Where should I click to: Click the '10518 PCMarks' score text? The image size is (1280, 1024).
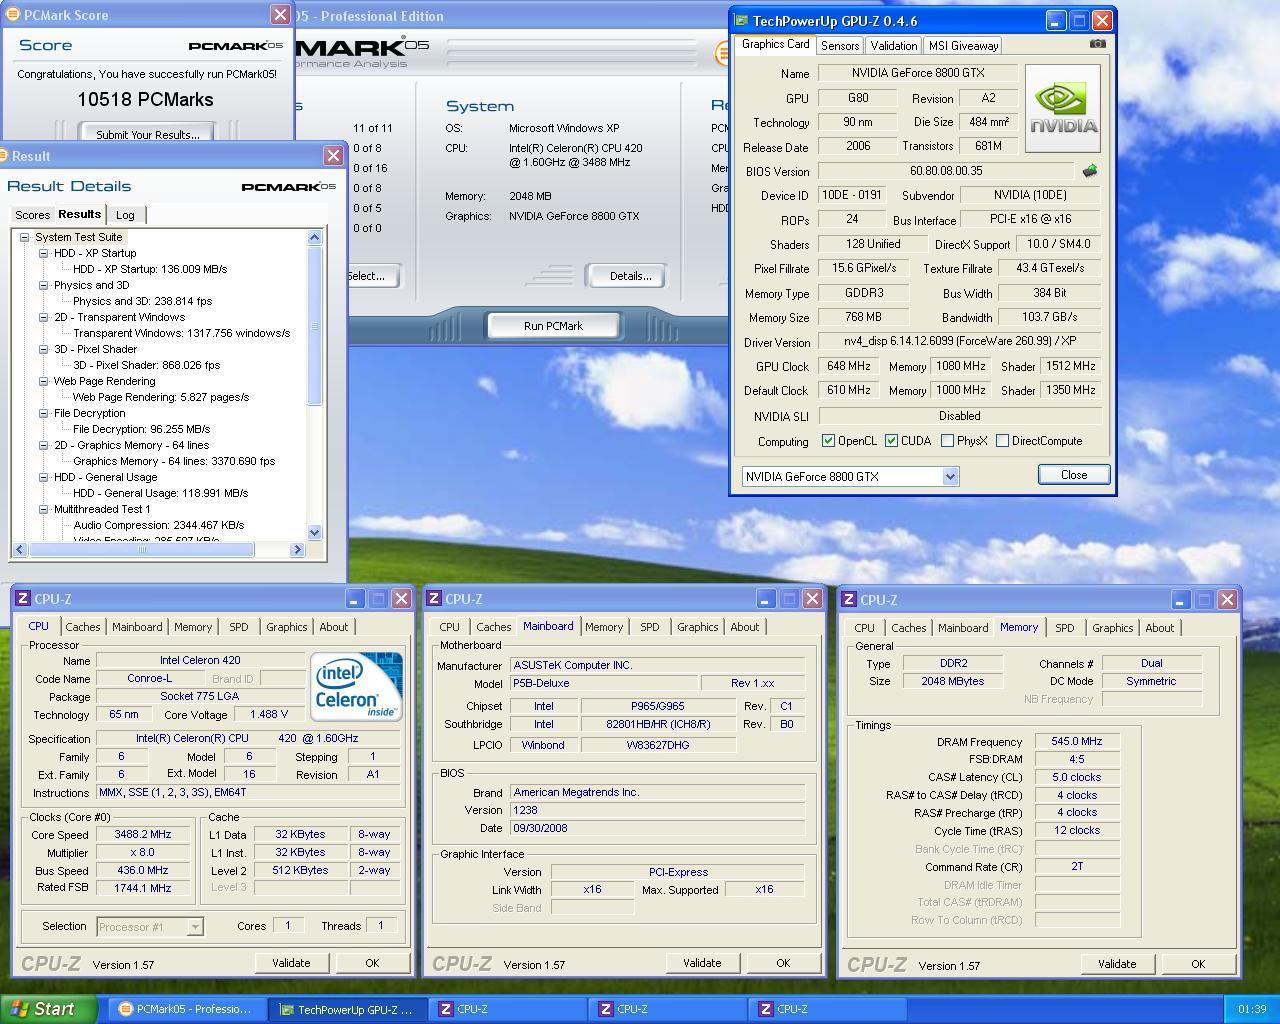145,100
